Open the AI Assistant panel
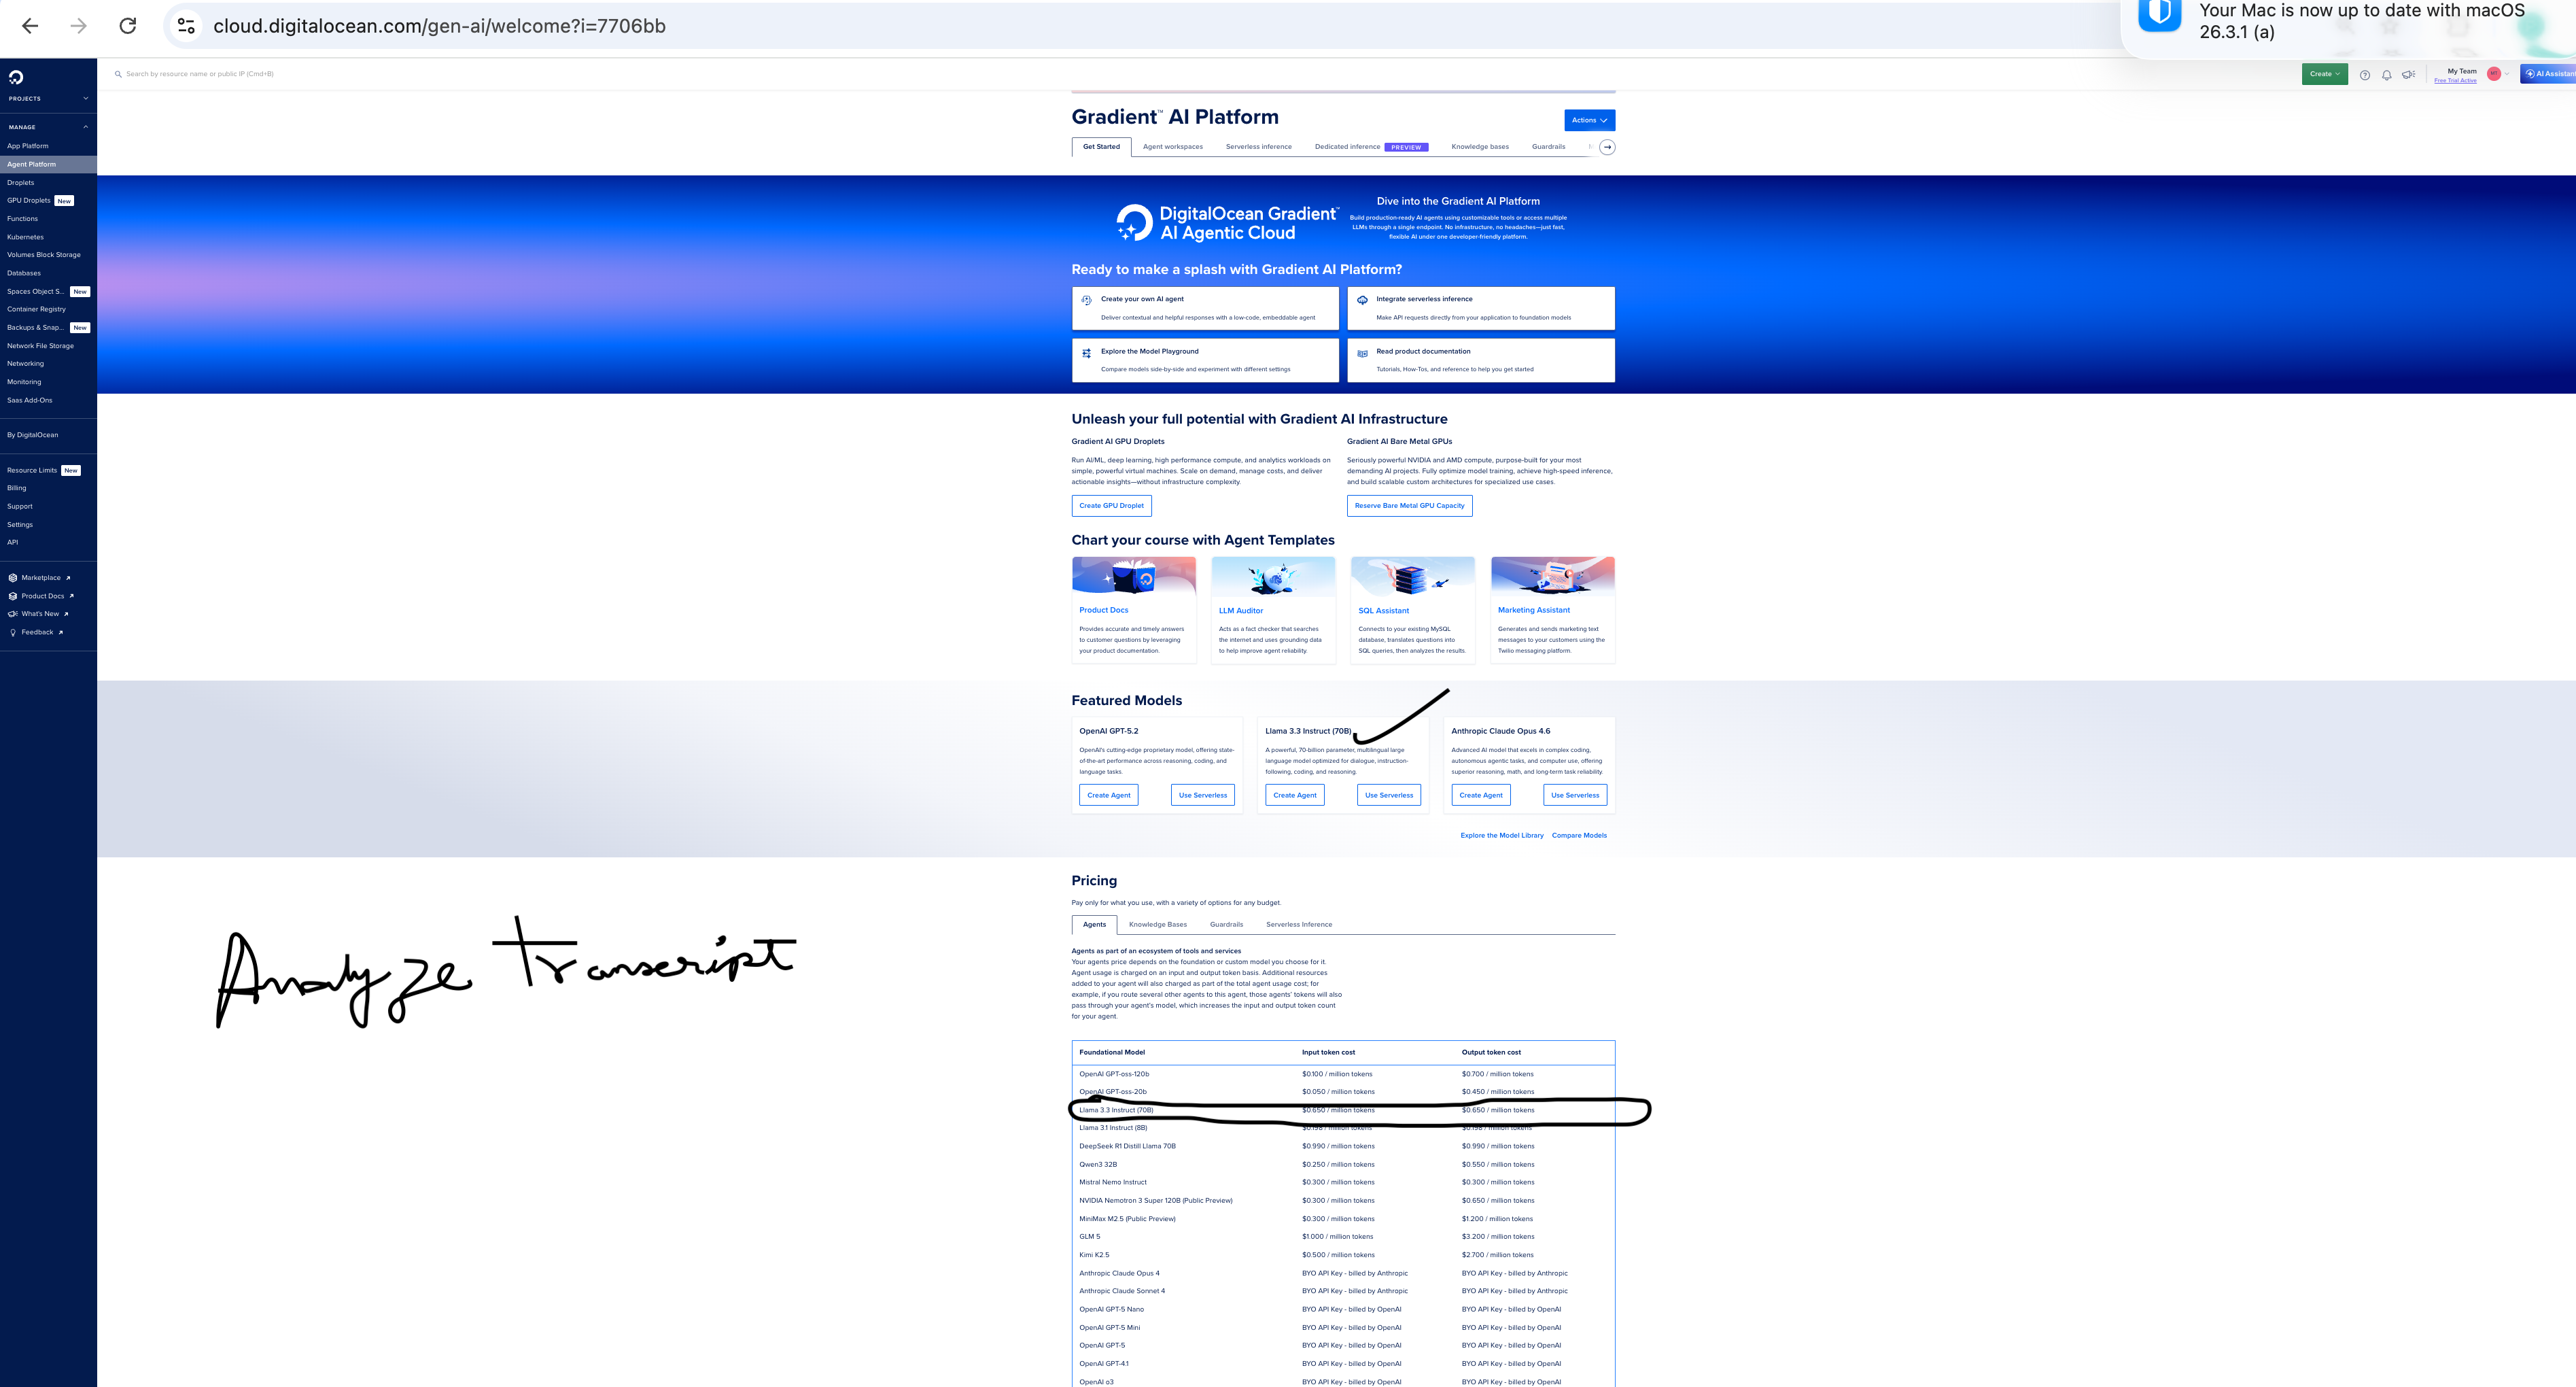2576x1387 pixels. click(2549, 74)
